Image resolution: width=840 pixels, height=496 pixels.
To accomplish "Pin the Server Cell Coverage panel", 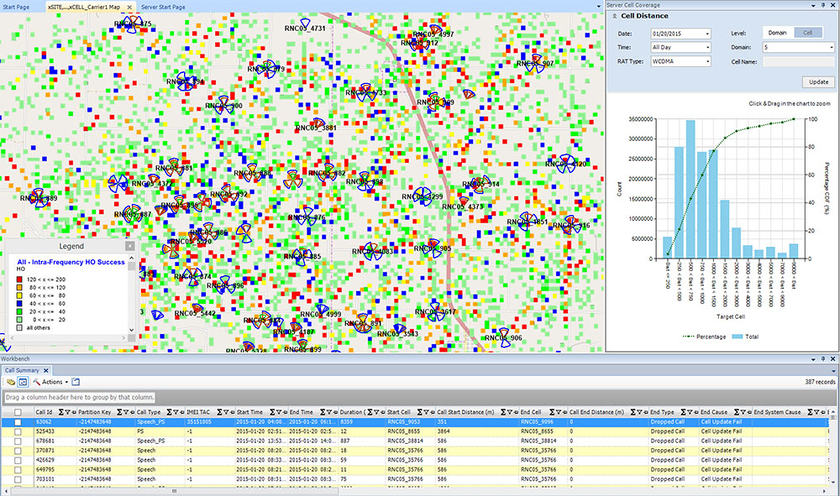I will [x=821, y=6].
